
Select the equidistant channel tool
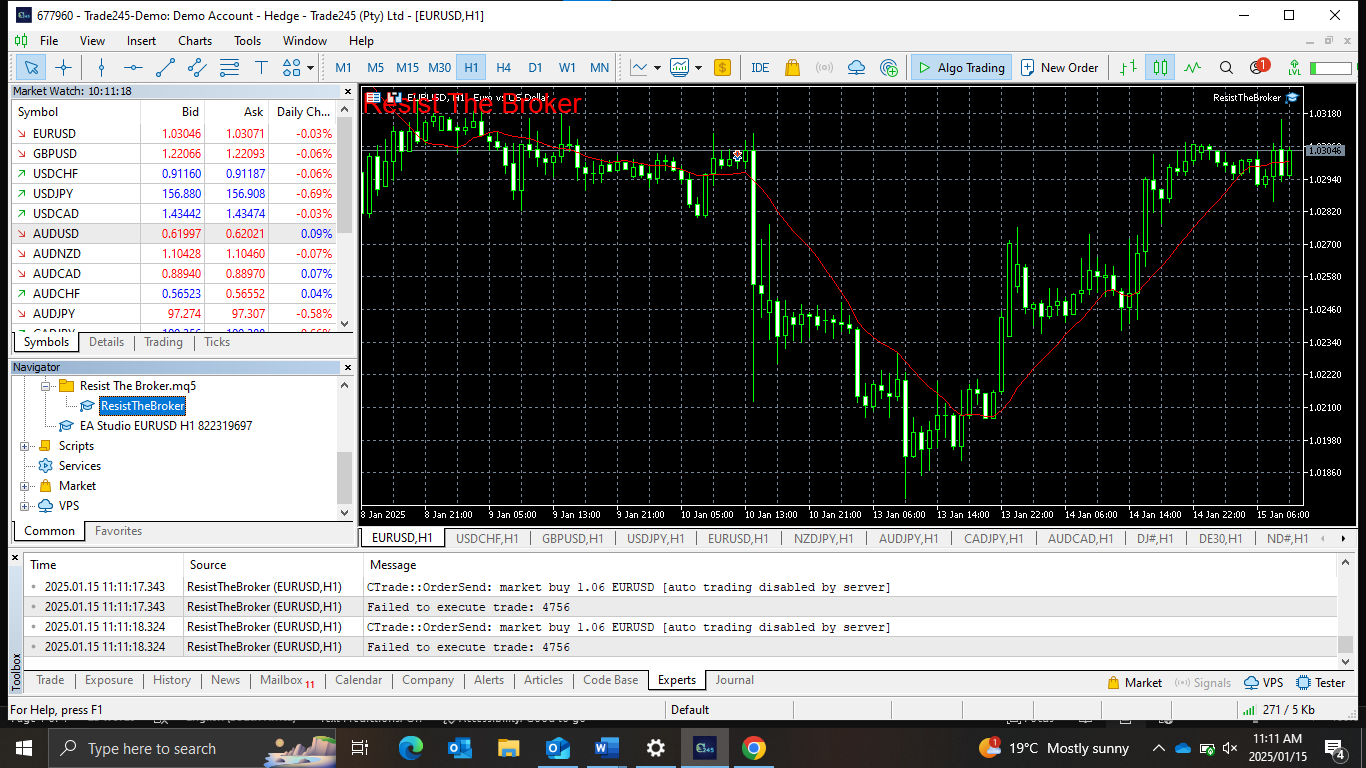tap(197, 68)
